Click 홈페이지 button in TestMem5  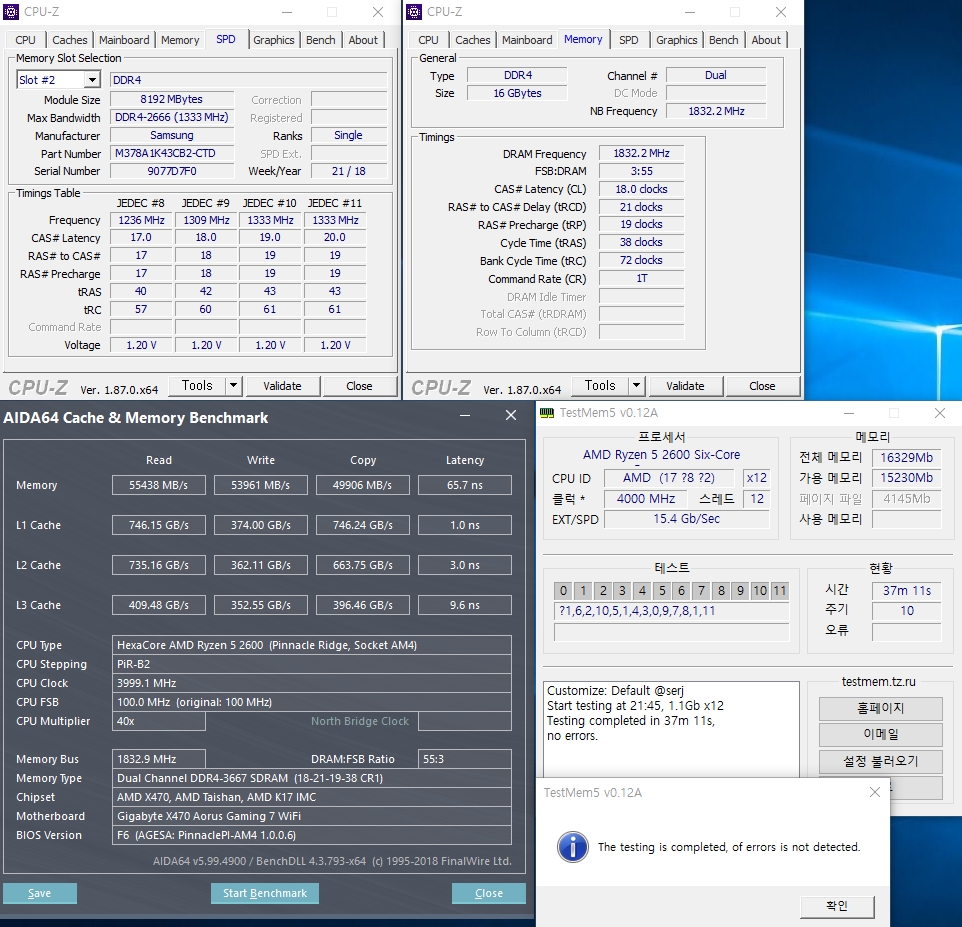[x=880, y=709]
